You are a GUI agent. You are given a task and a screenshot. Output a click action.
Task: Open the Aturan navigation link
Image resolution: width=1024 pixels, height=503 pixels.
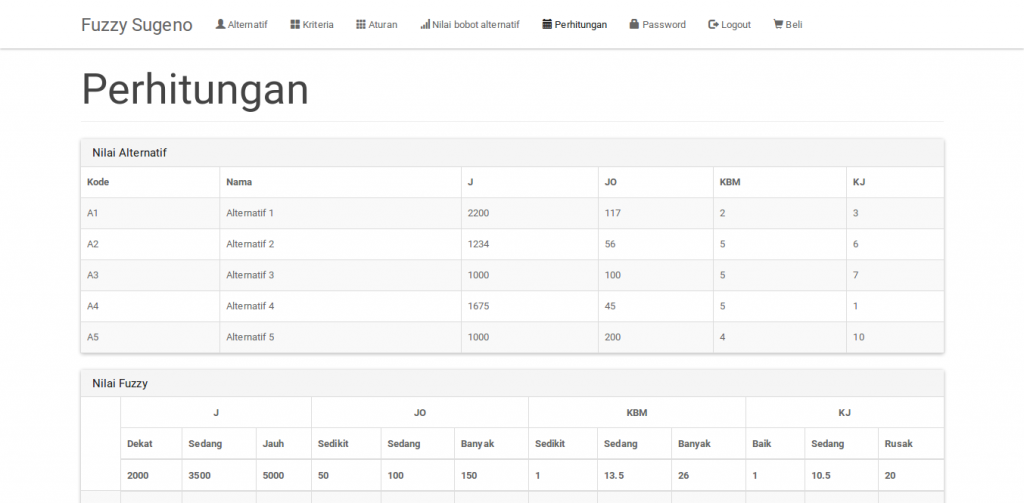click(x=383, y=25)
